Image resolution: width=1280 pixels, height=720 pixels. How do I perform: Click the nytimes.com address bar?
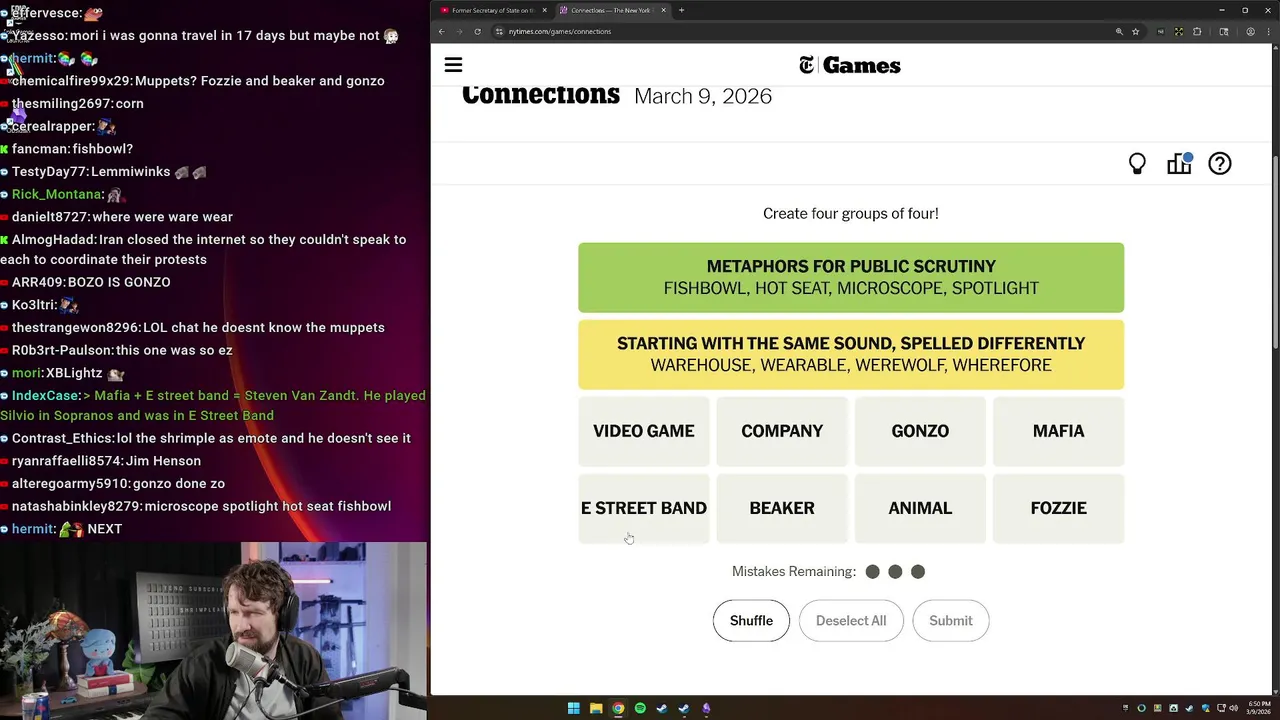[x=800, y=31]
